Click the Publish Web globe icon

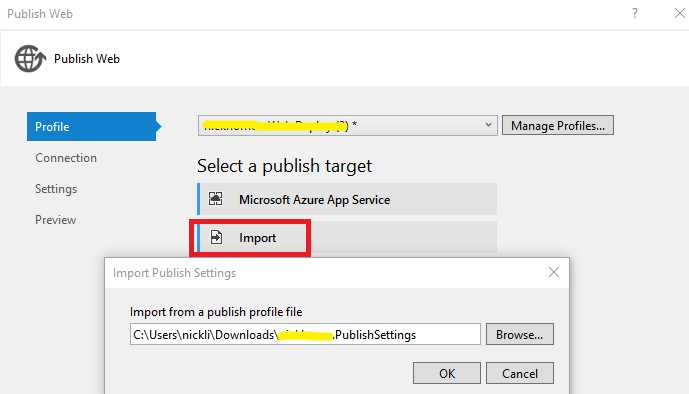coord(30,58)
